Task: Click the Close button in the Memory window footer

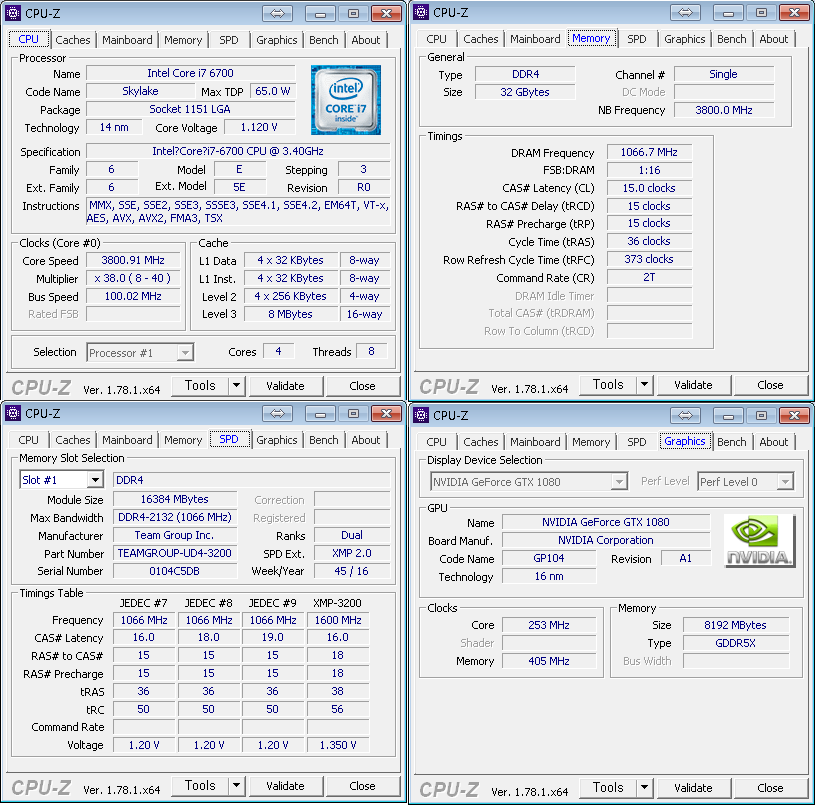Action: point(770,385)
